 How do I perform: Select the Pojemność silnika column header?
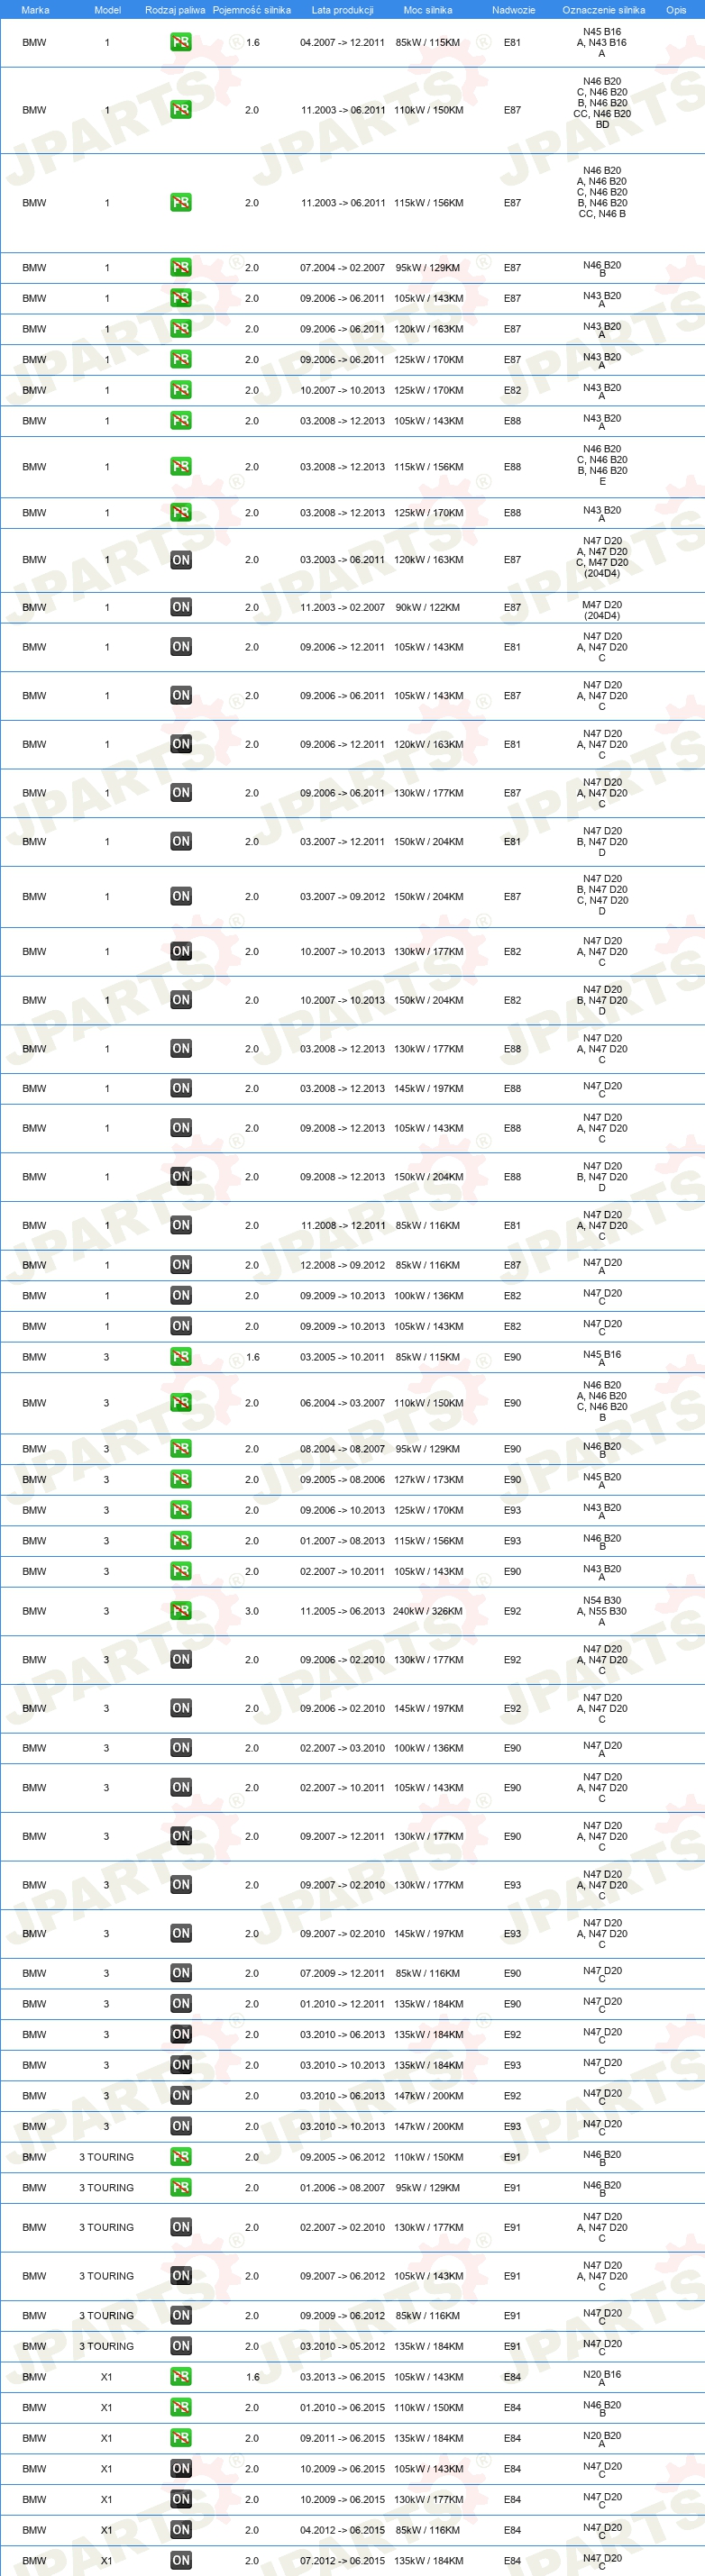click(252, 10)
